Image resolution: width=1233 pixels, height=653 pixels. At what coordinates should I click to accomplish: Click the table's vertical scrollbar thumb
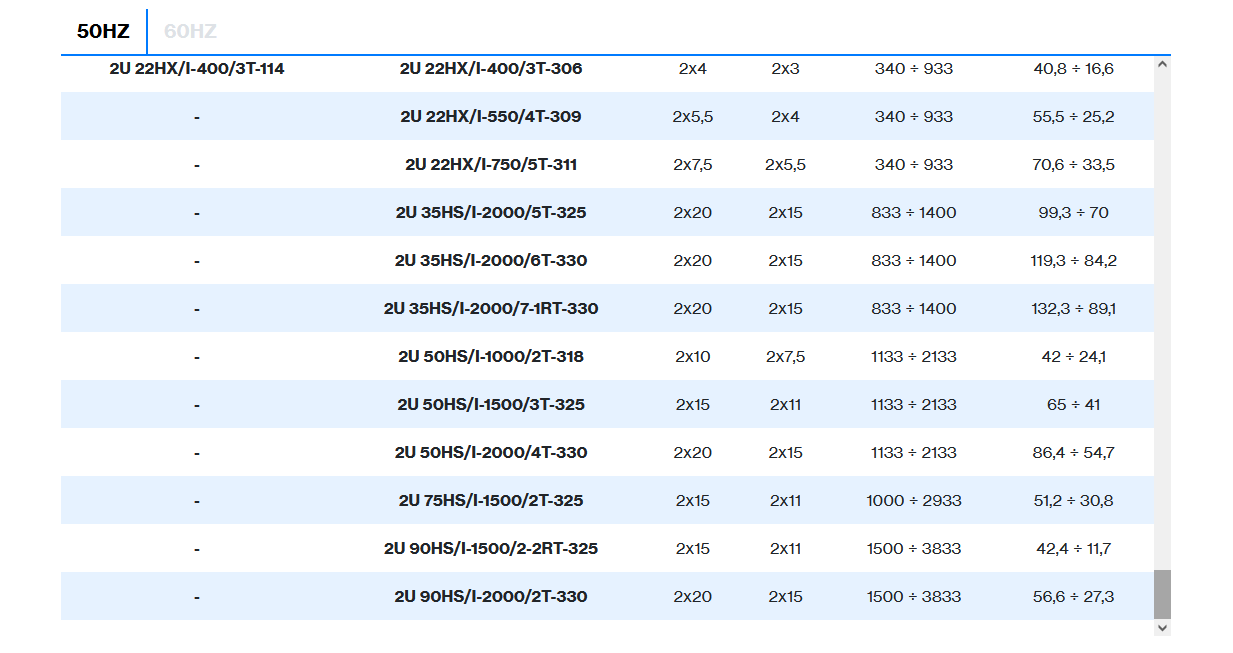[1162, 594]
